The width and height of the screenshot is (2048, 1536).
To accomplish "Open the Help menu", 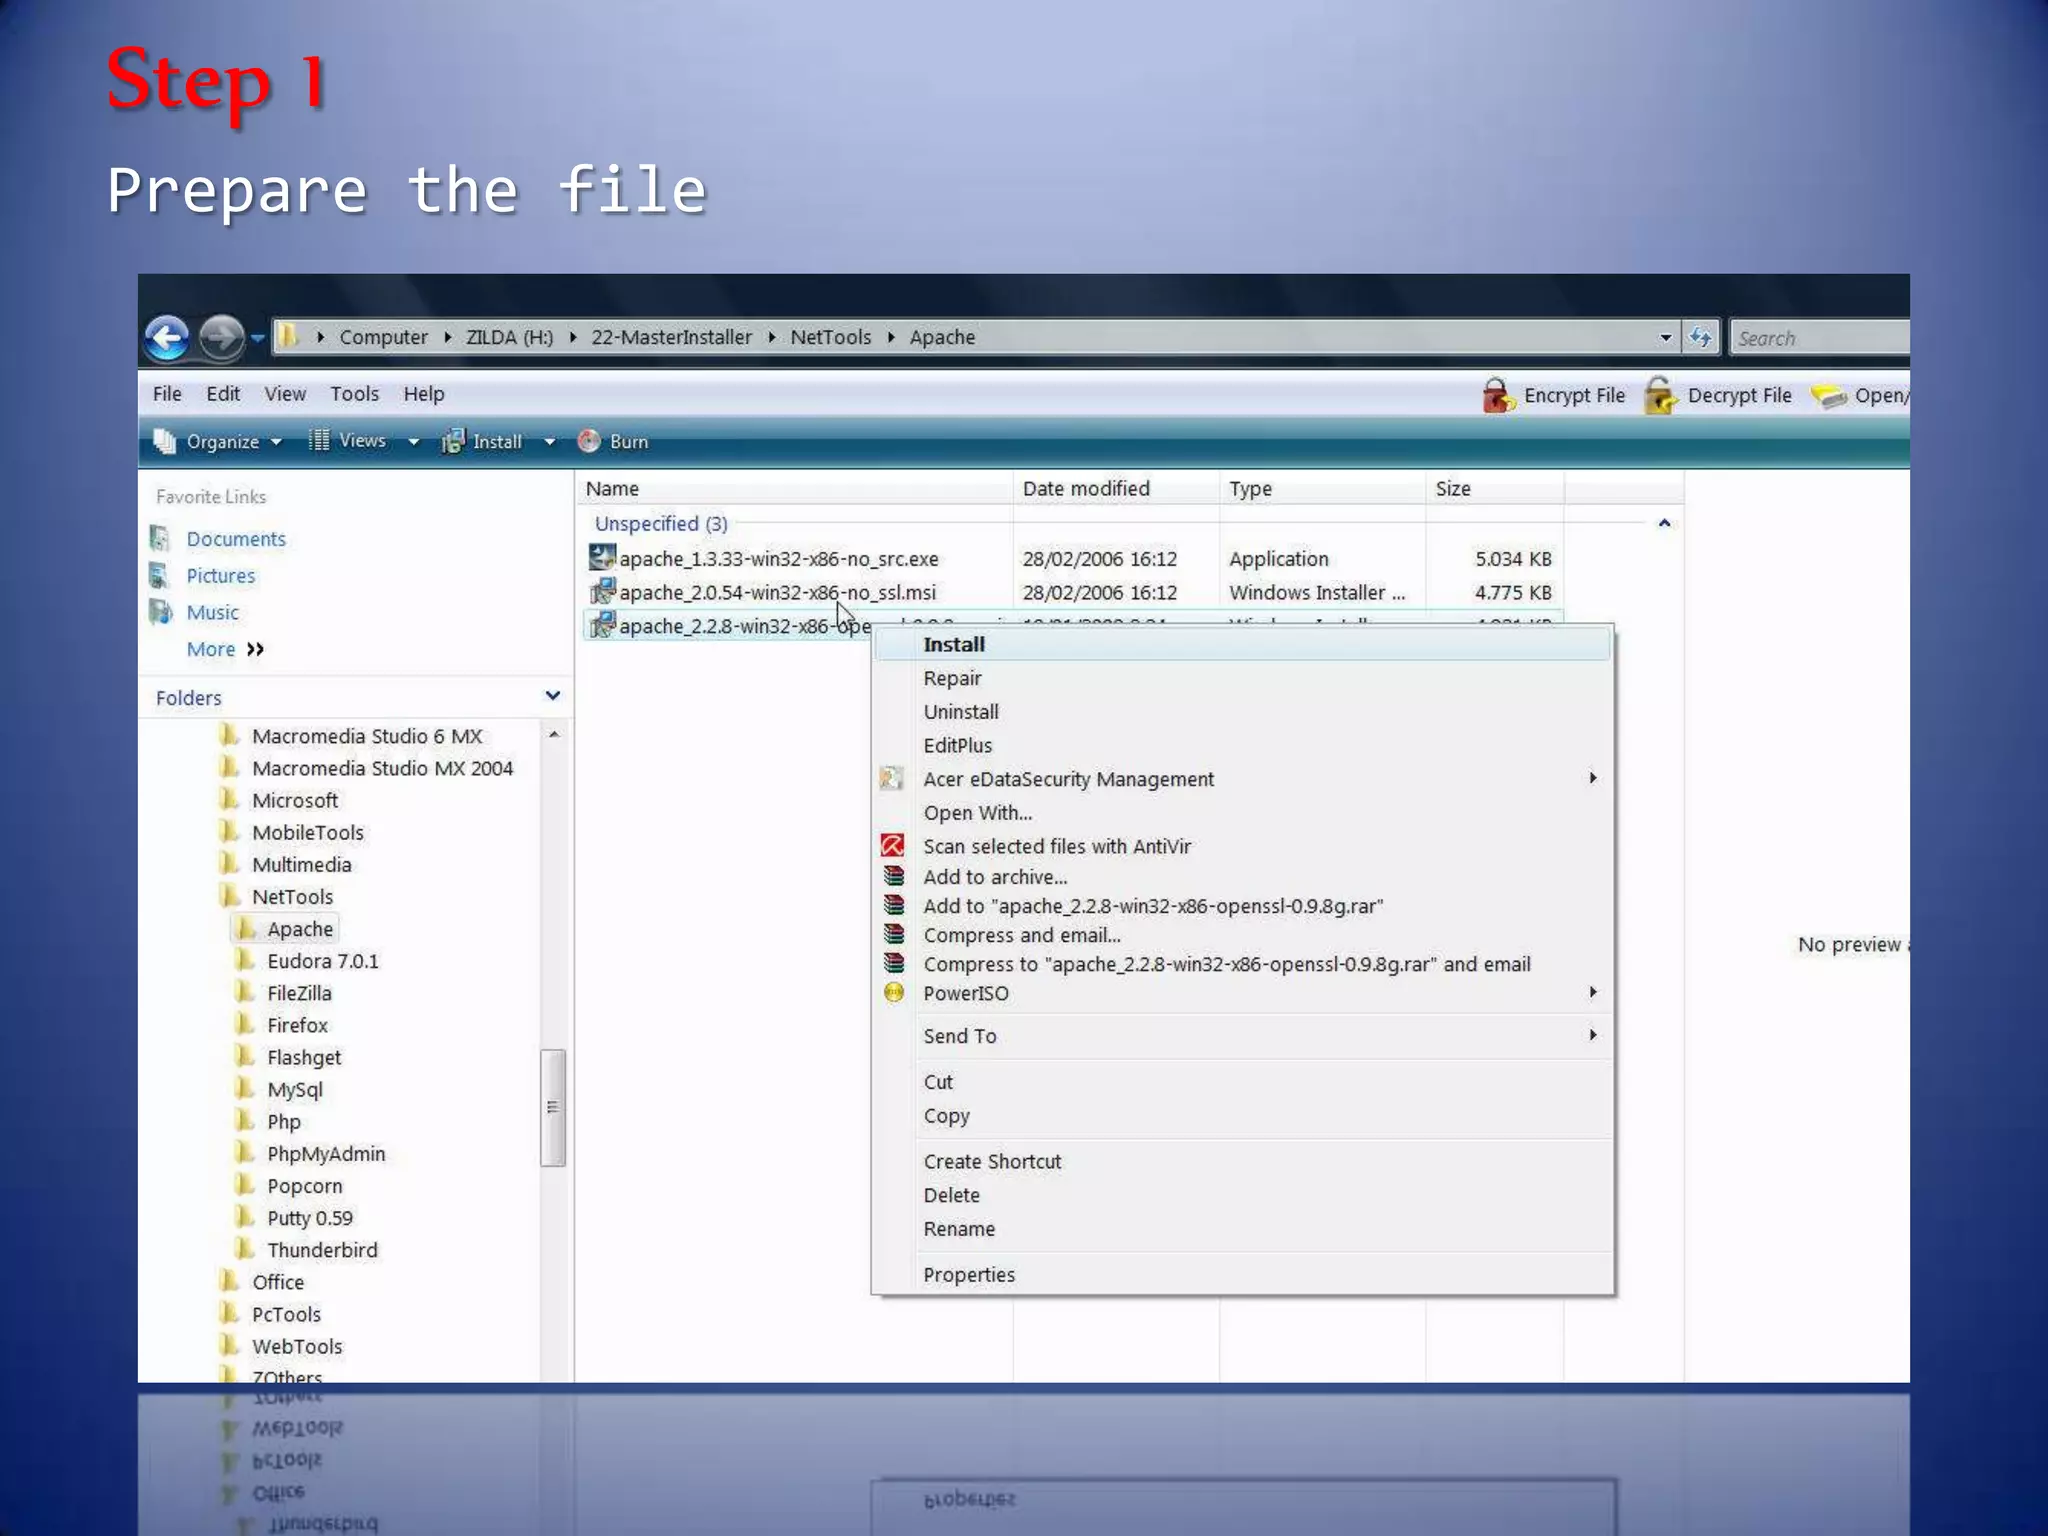I will tap(424, 394).
